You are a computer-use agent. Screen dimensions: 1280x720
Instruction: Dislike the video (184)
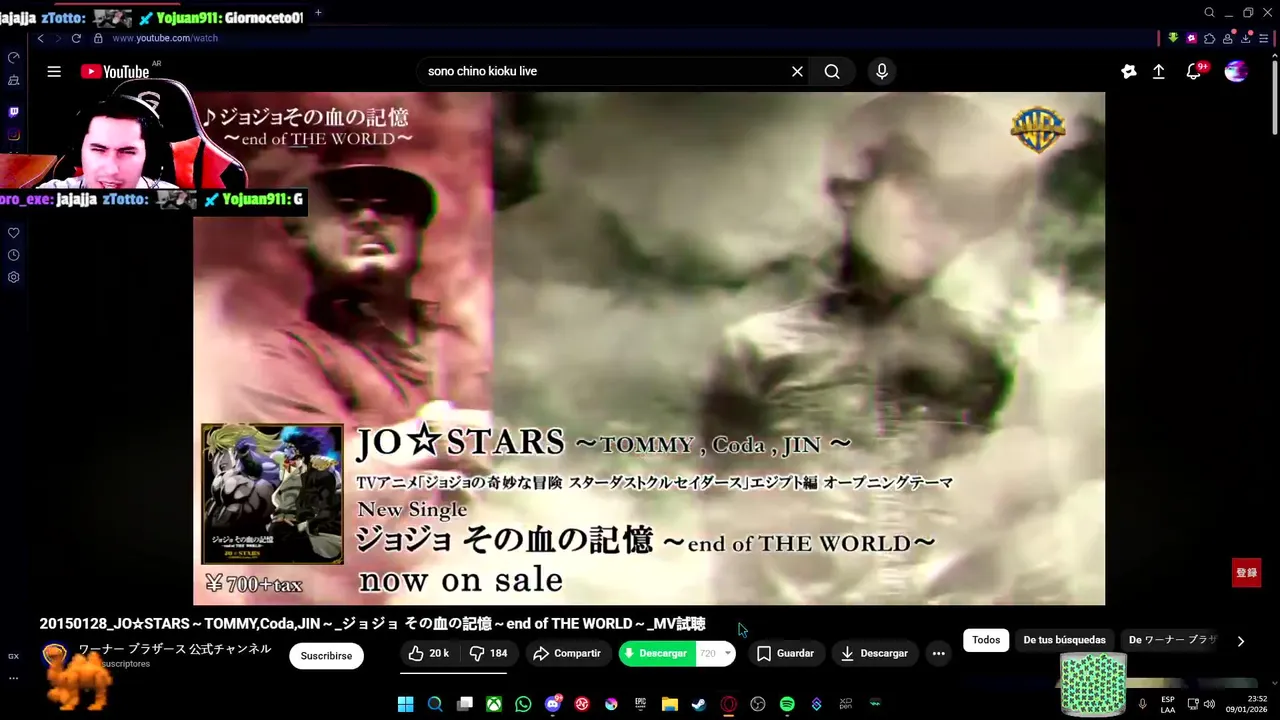[488, 653]
